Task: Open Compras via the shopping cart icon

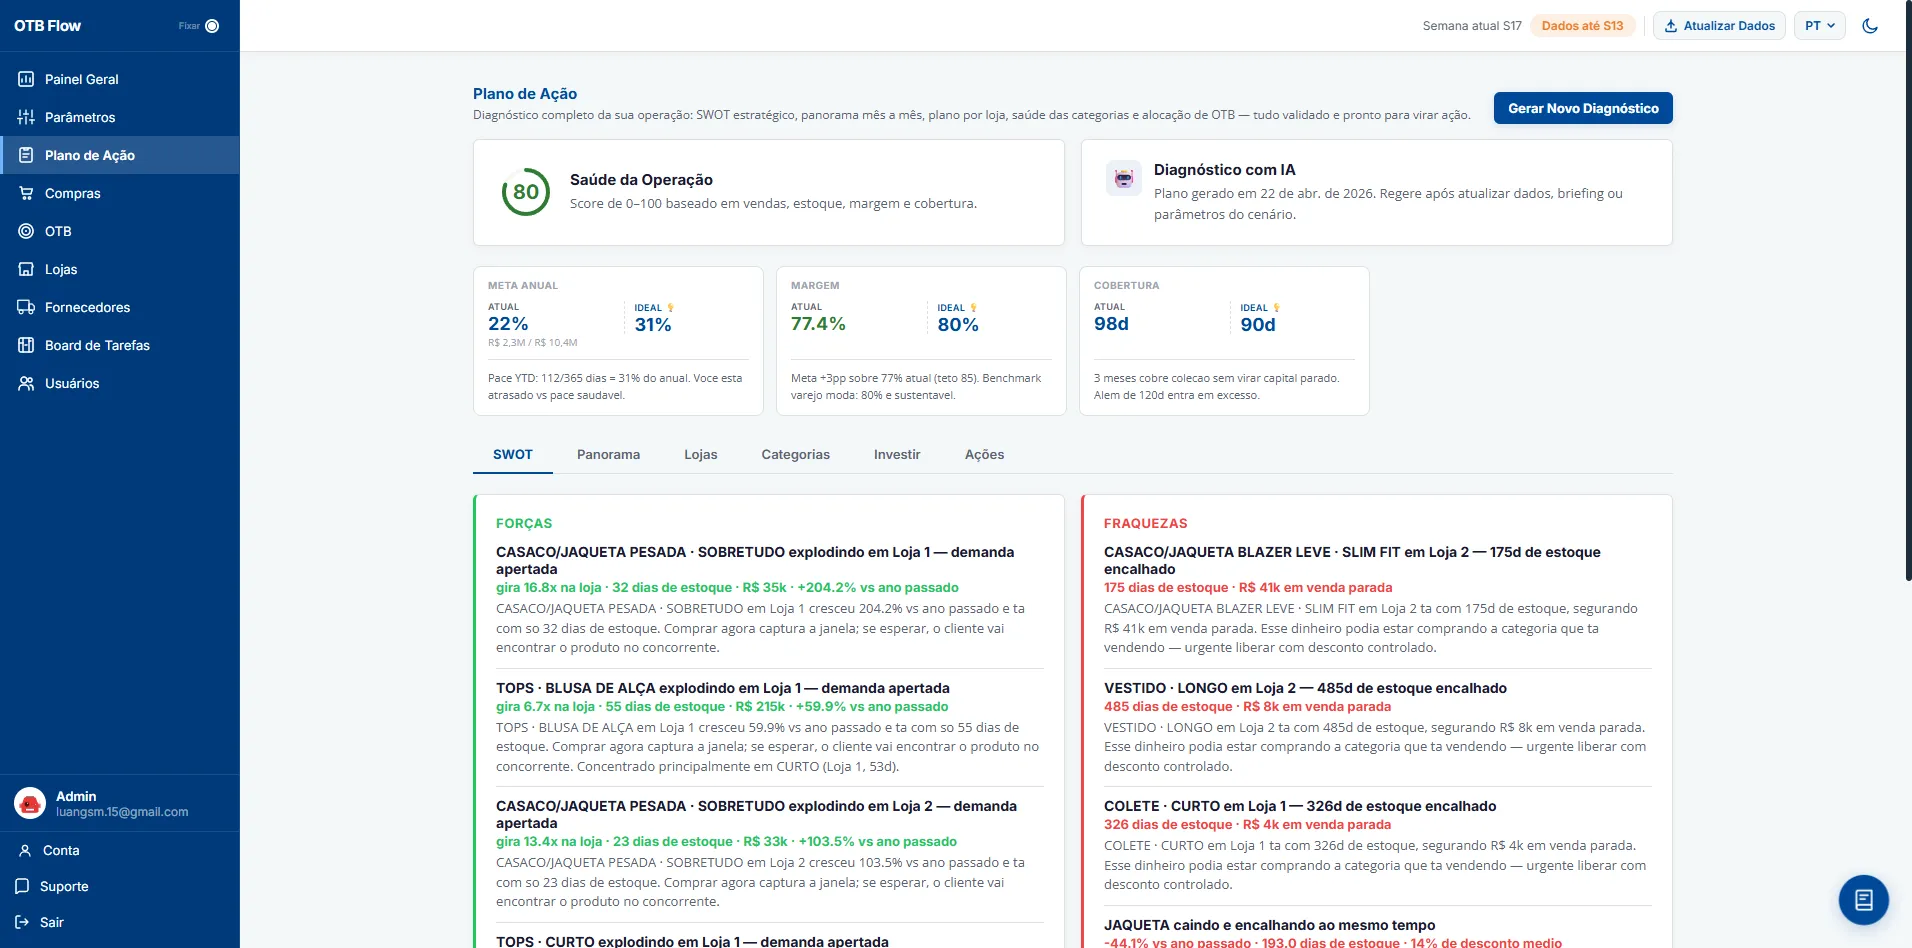Action: point(26,193)
